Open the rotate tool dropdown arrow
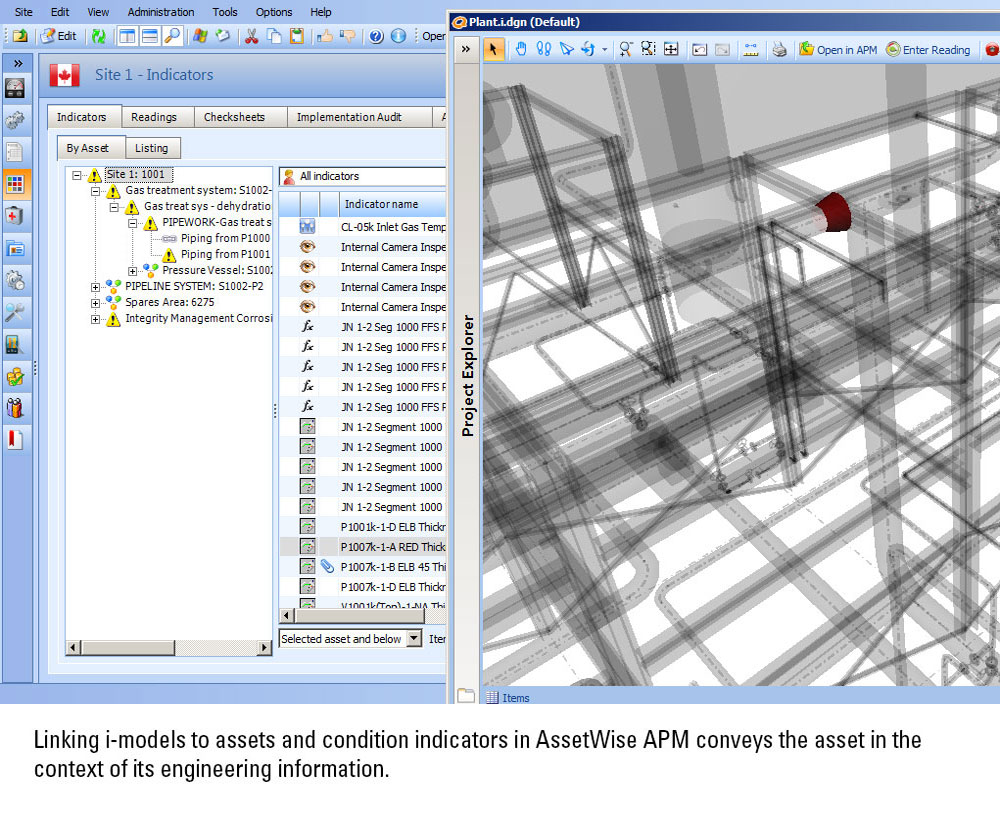Viewport: 1000px width, 816px height. (x=604, y=50)
